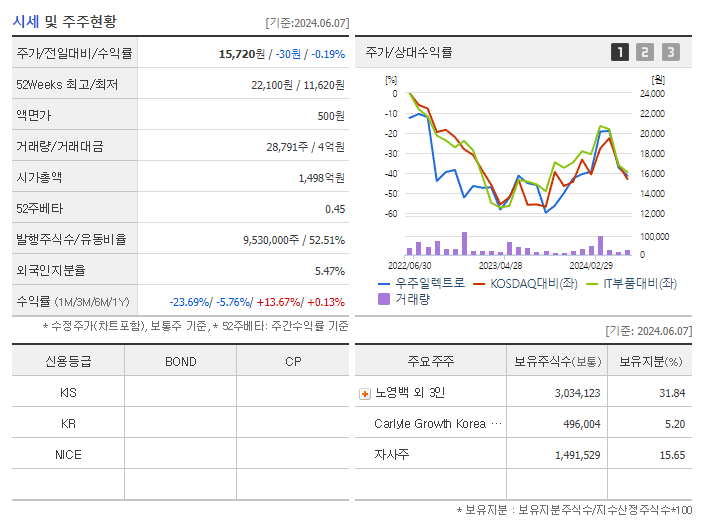Select 28,791주 / 4억원 value
Image resolution: width=702 pixels, height=525 pixels.
tap(305, 147)
